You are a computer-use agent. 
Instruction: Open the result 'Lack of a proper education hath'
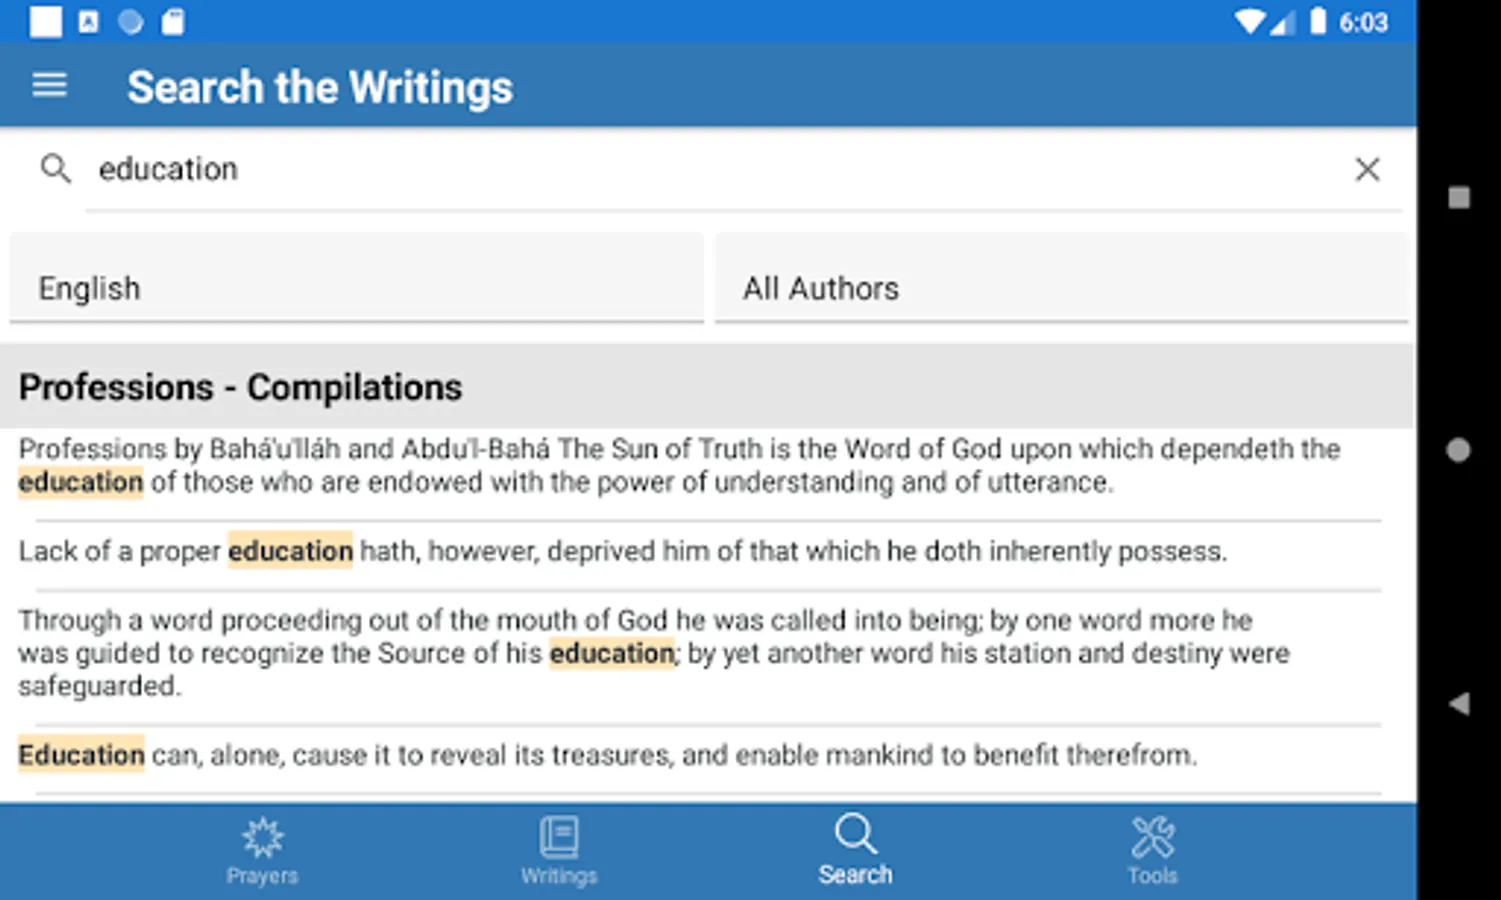pyautogui.click(x=700, y=551)
